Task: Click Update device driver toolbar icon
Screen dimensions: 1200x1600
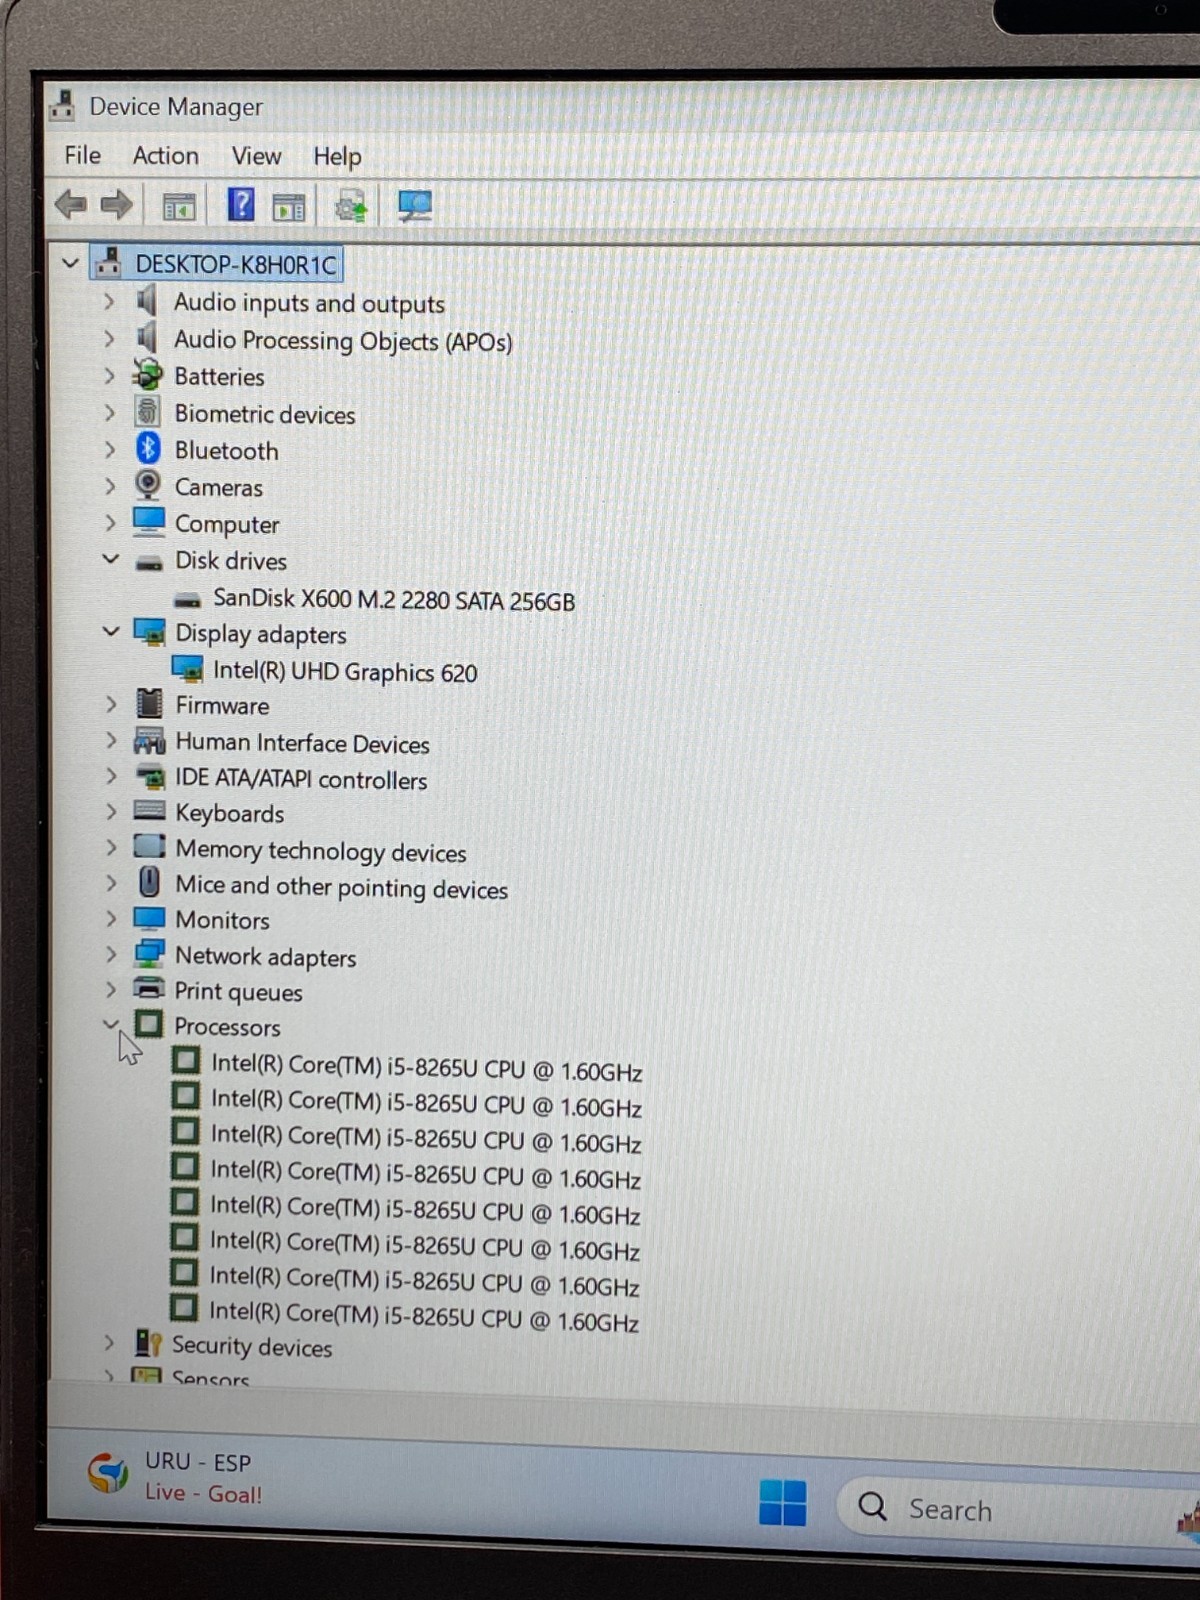Action: [x=351, y=207]
